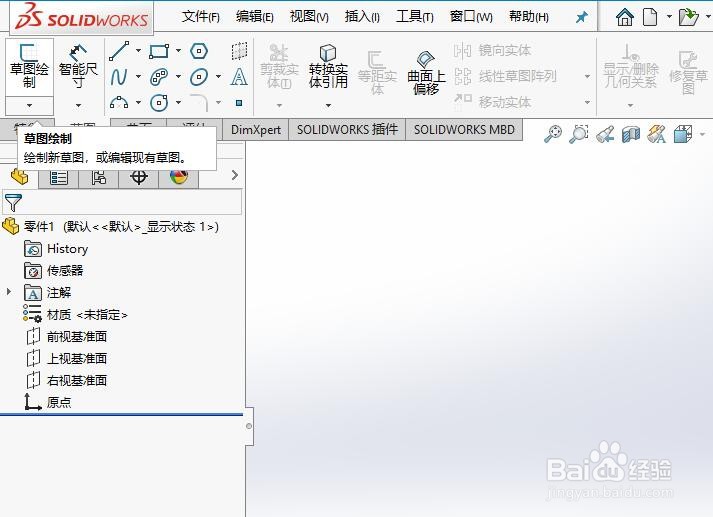Select the Smart Dimension (智能尺寸) tool

point(78,67)
